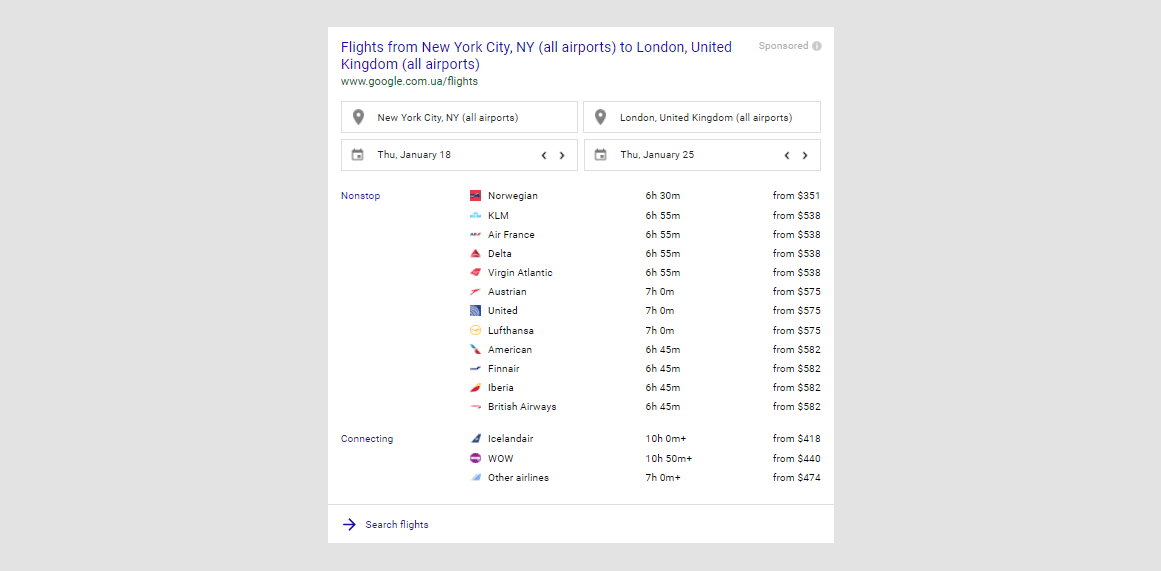The width and height of the screenshot is (1161, 571).
Task: Click the Sponsored info icon
Action: coord(817,46)
